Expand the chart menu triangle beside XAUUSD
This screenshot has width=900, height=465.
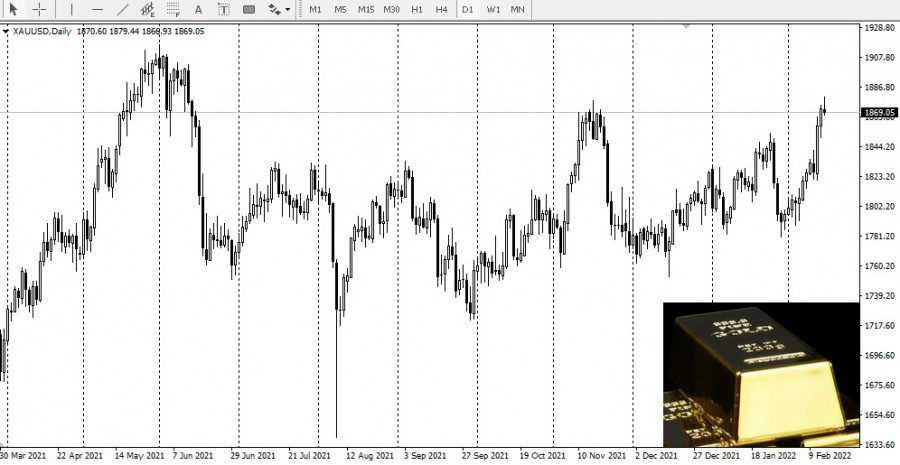6,32
